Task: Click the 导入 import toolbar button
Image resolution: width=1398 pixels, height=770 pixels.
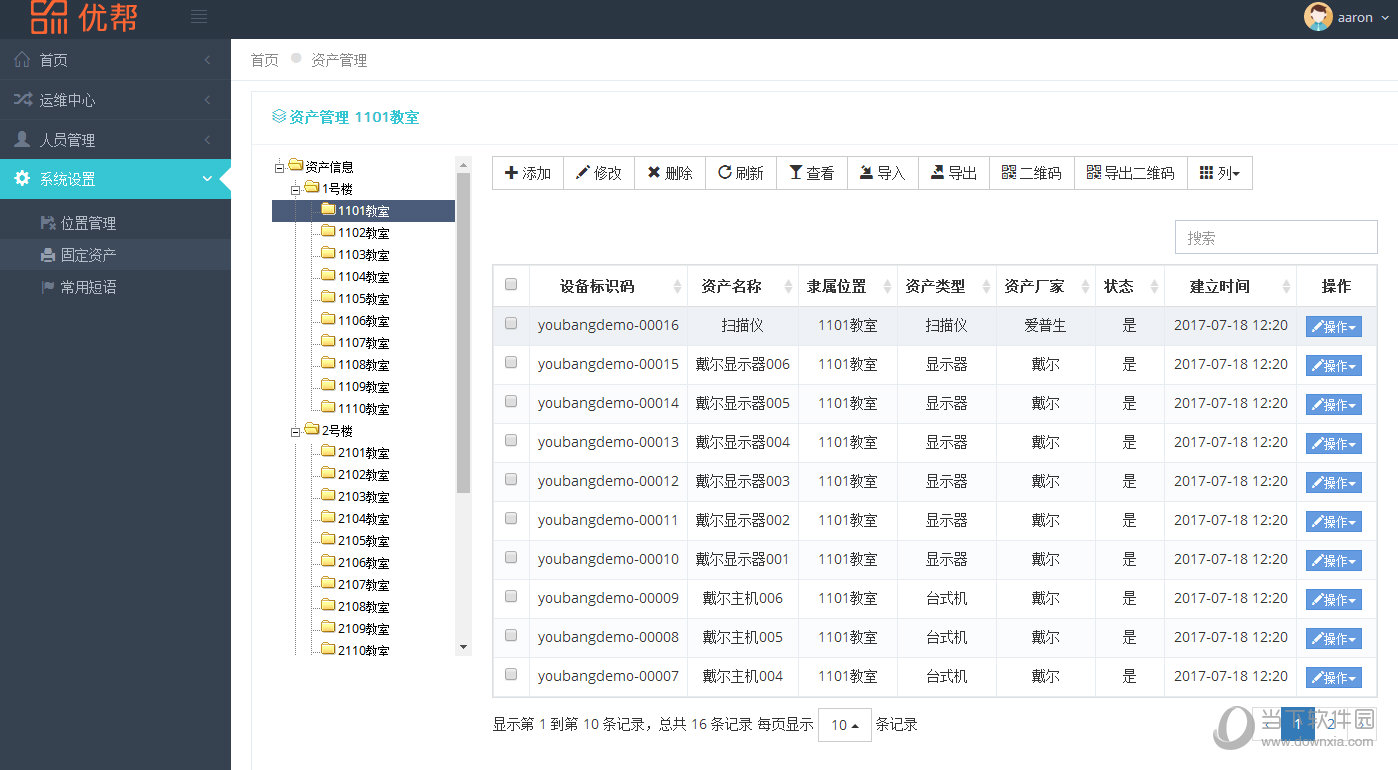Action: pyautogui.click(x=883, y=173)
